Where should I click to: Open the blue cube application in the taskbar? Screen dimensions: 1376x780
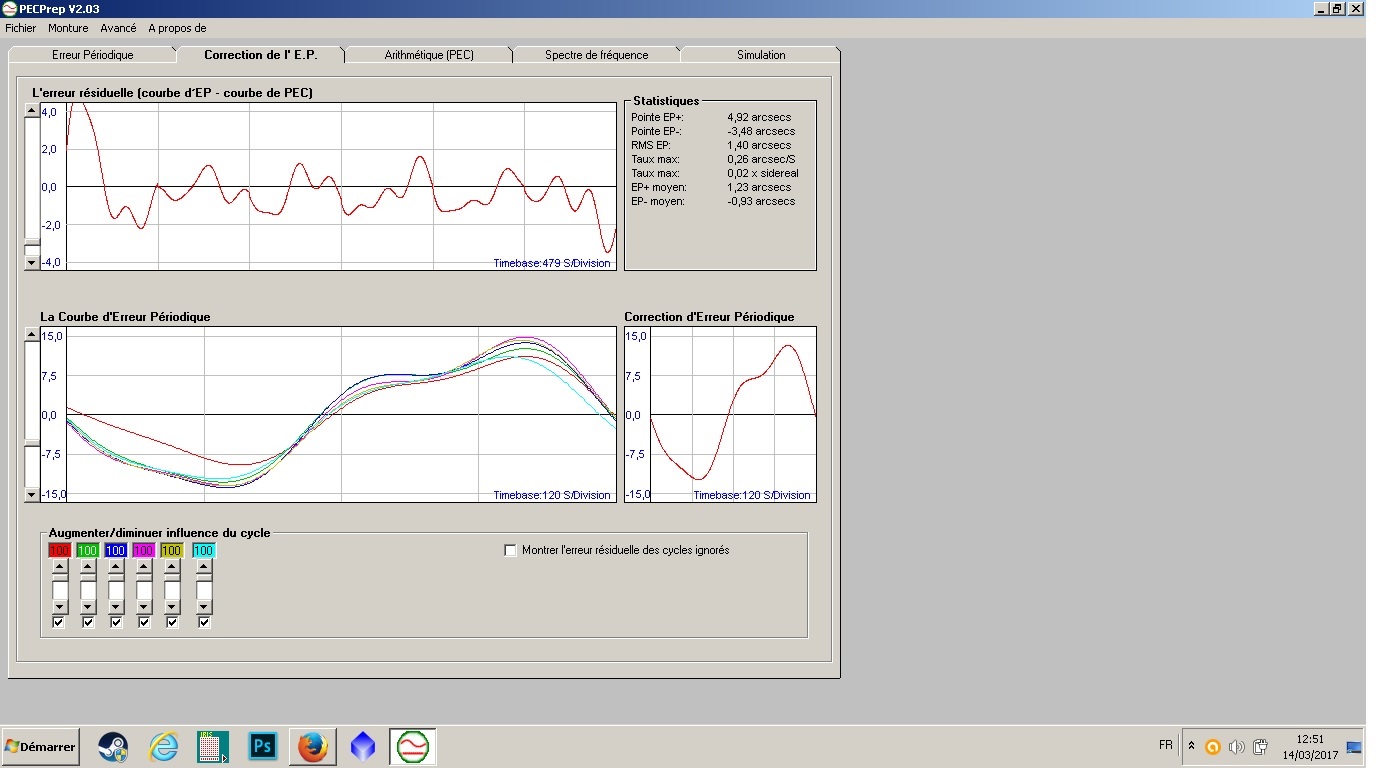[363, 747]
